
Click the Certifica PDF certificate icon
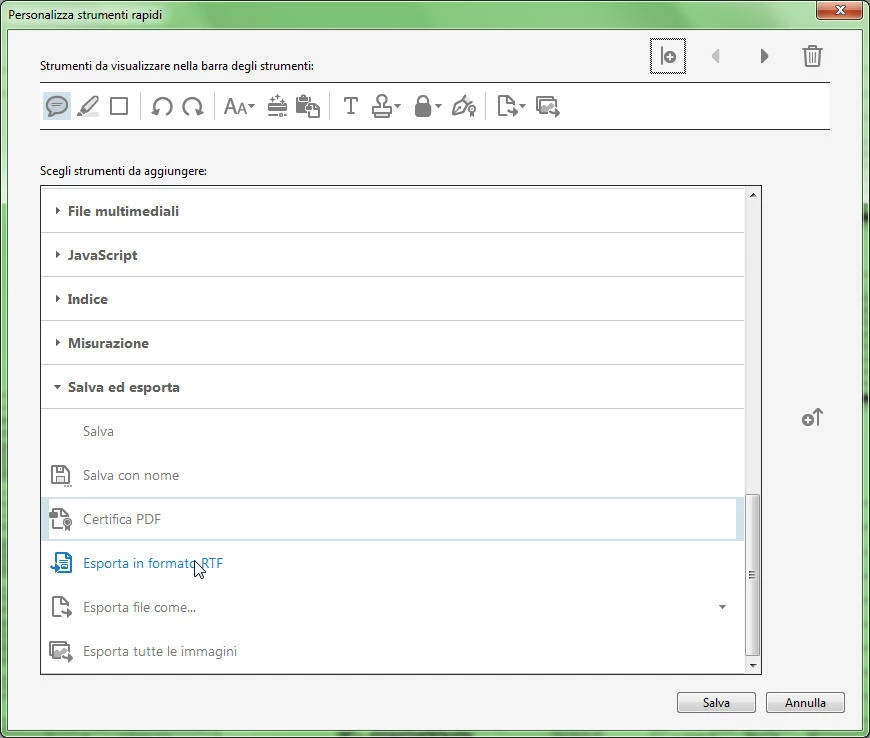pos(61,519)
